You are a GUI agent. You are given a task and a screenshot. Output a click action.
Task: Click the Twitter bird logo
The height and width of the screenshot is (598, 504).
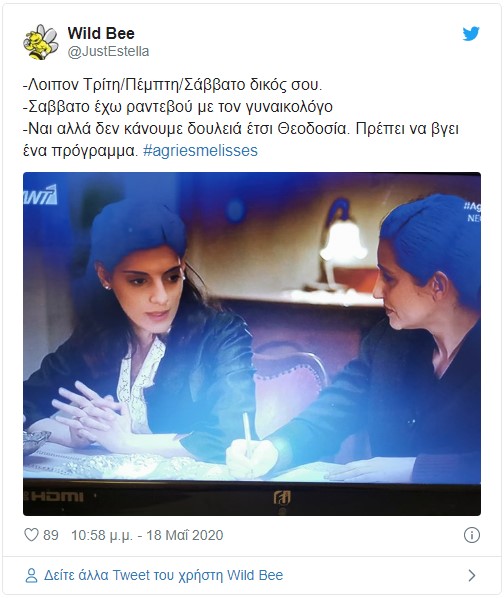coord(471,34)
